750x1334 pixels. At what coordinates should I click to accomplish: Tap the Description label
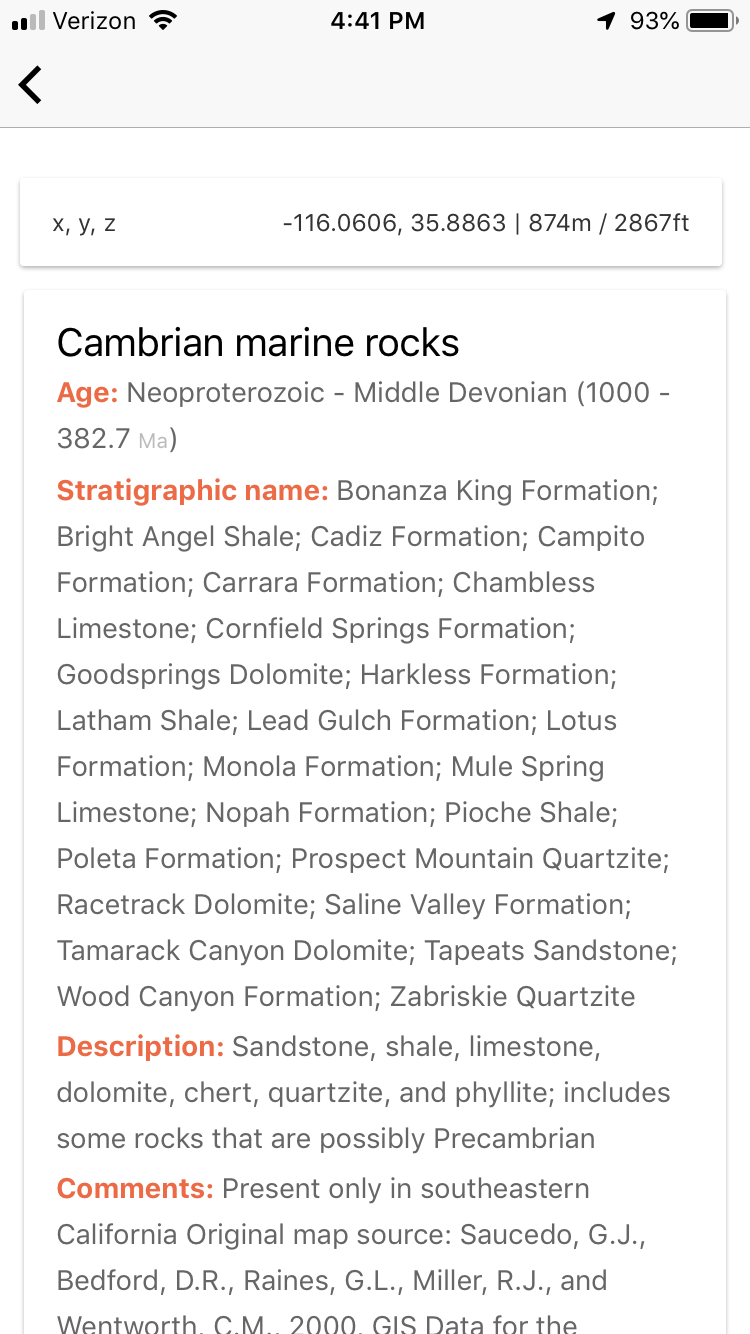point(141,1047)
